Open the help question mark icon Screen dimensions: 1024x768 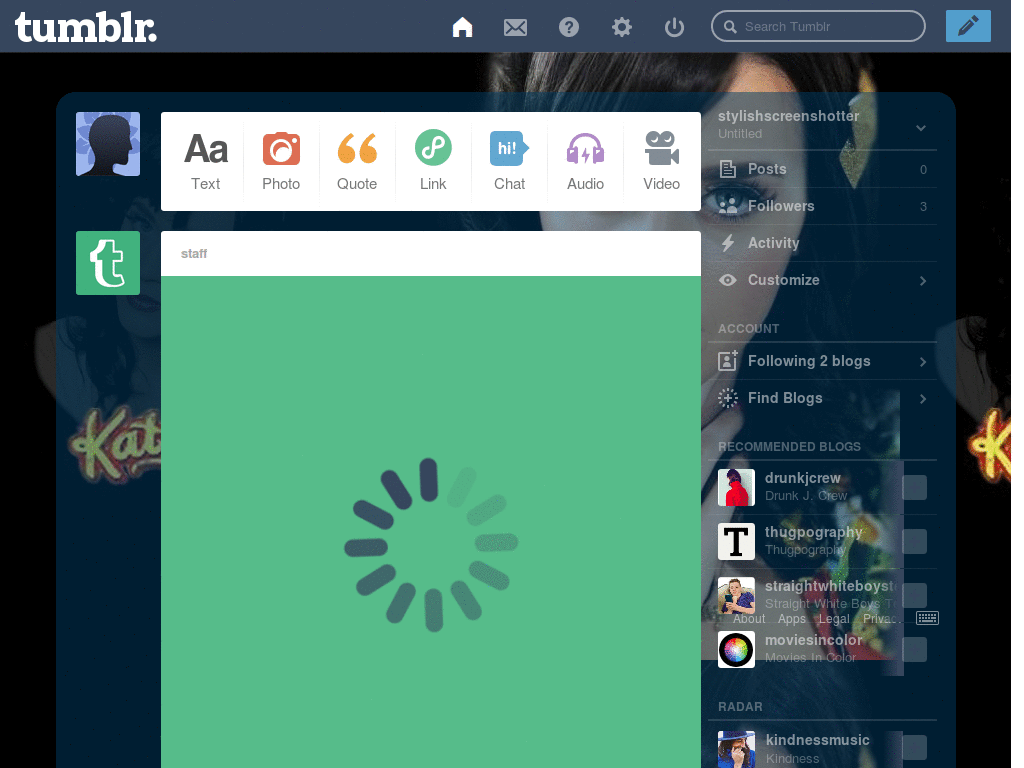[x=568, y=27]
